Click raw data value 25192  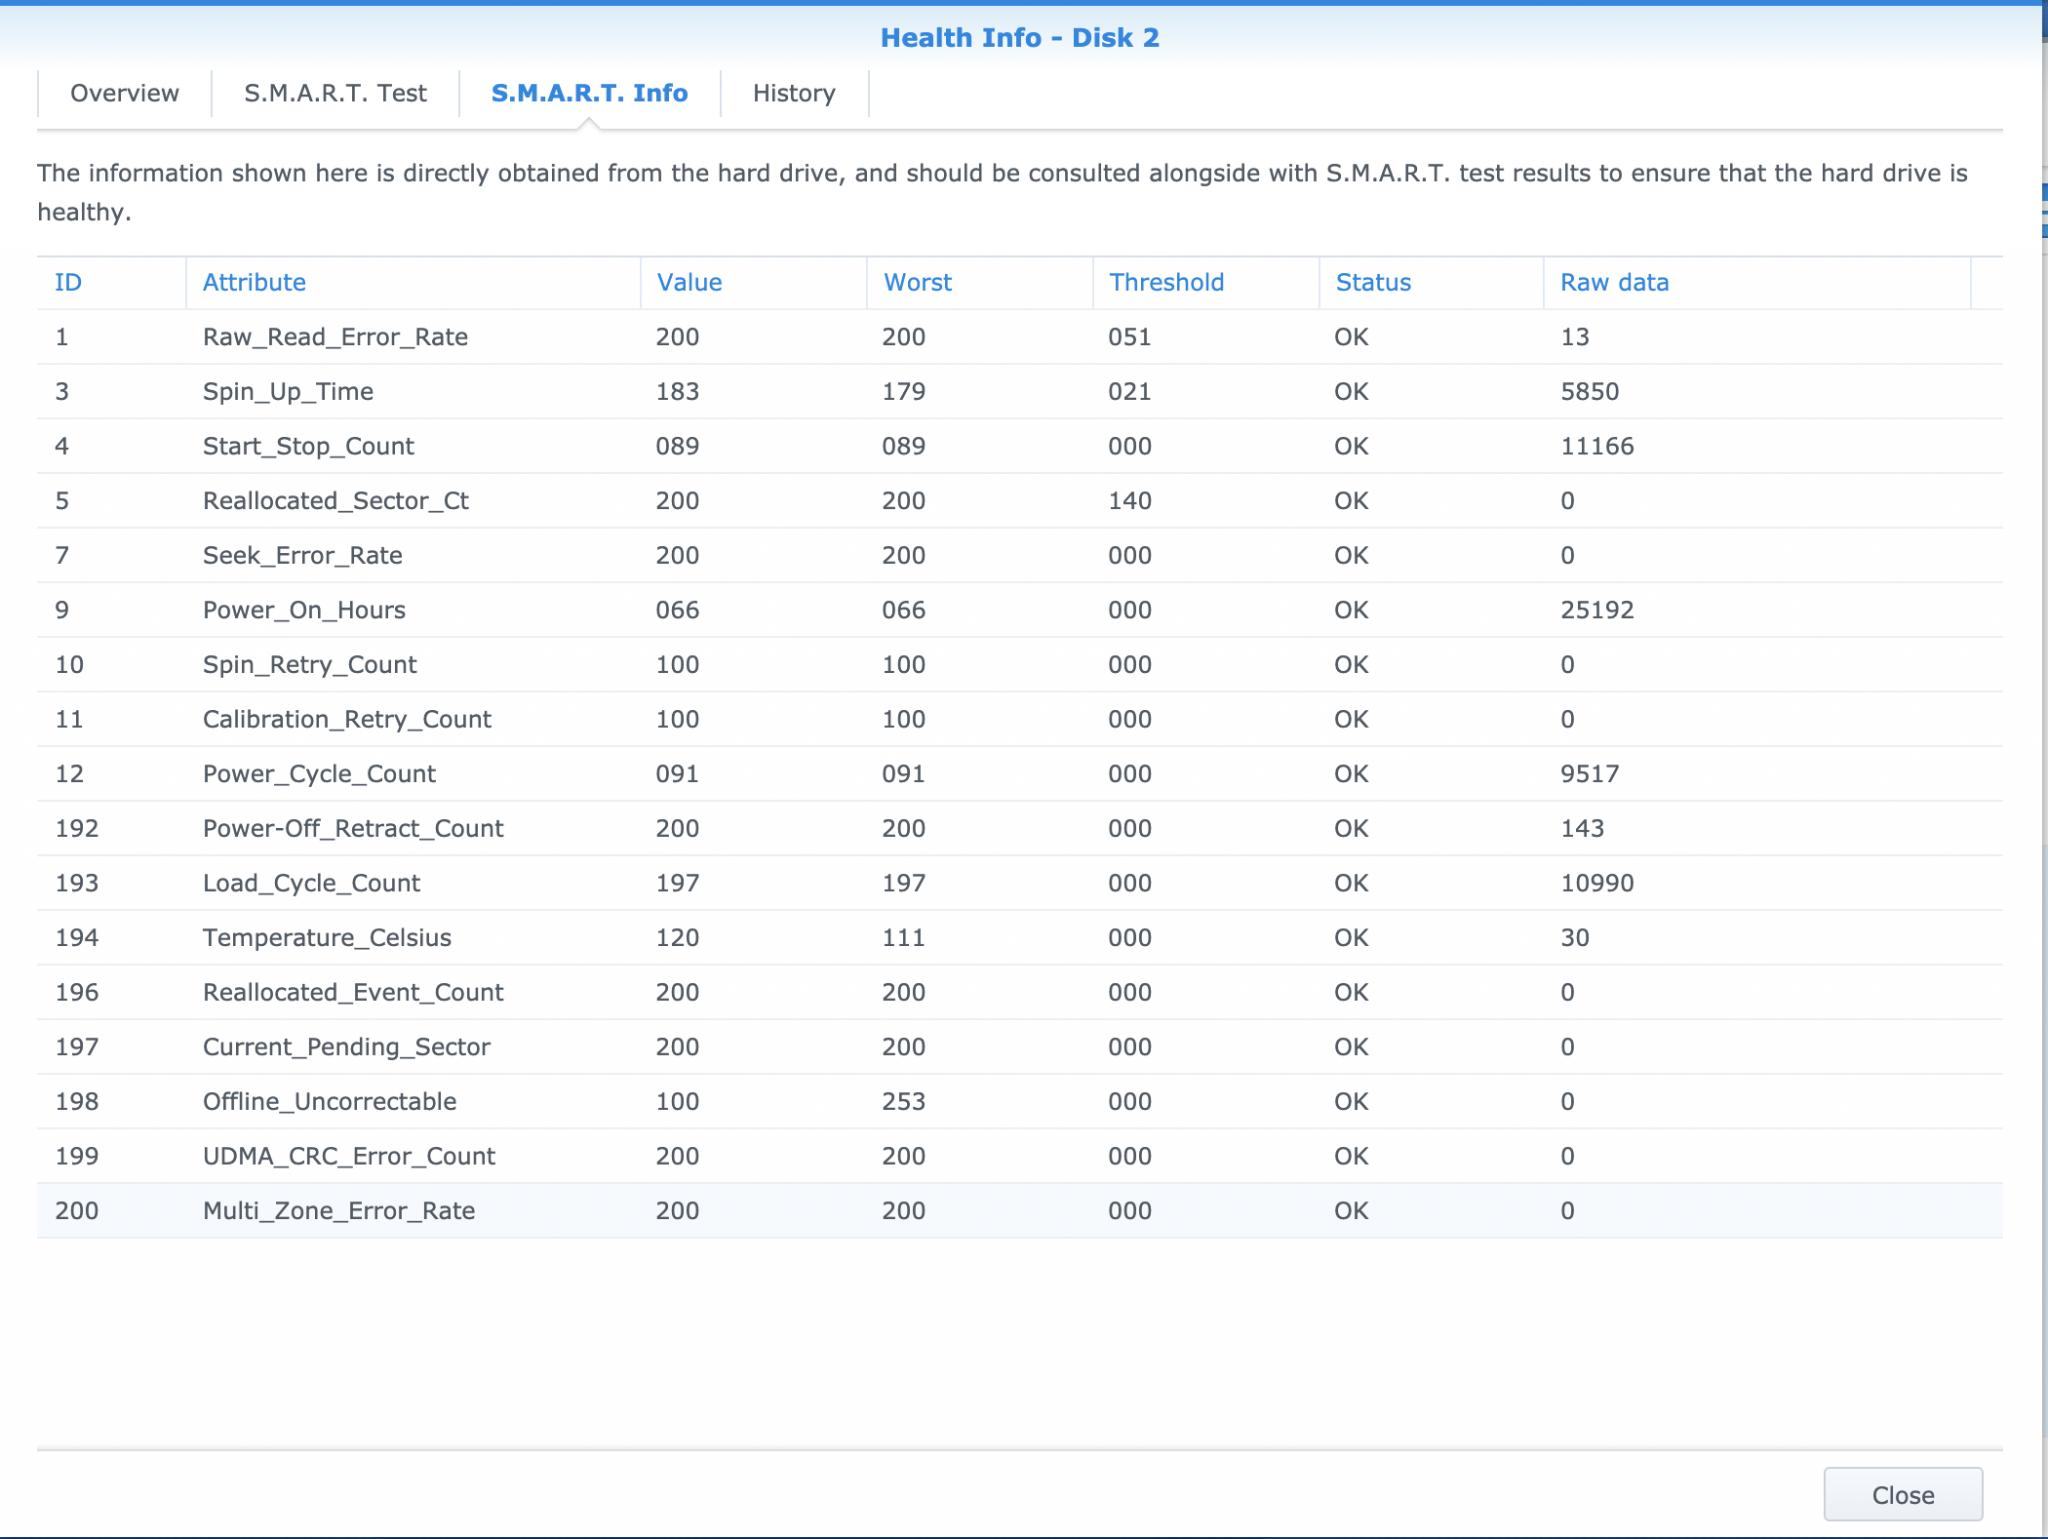tap(1597, 610)
